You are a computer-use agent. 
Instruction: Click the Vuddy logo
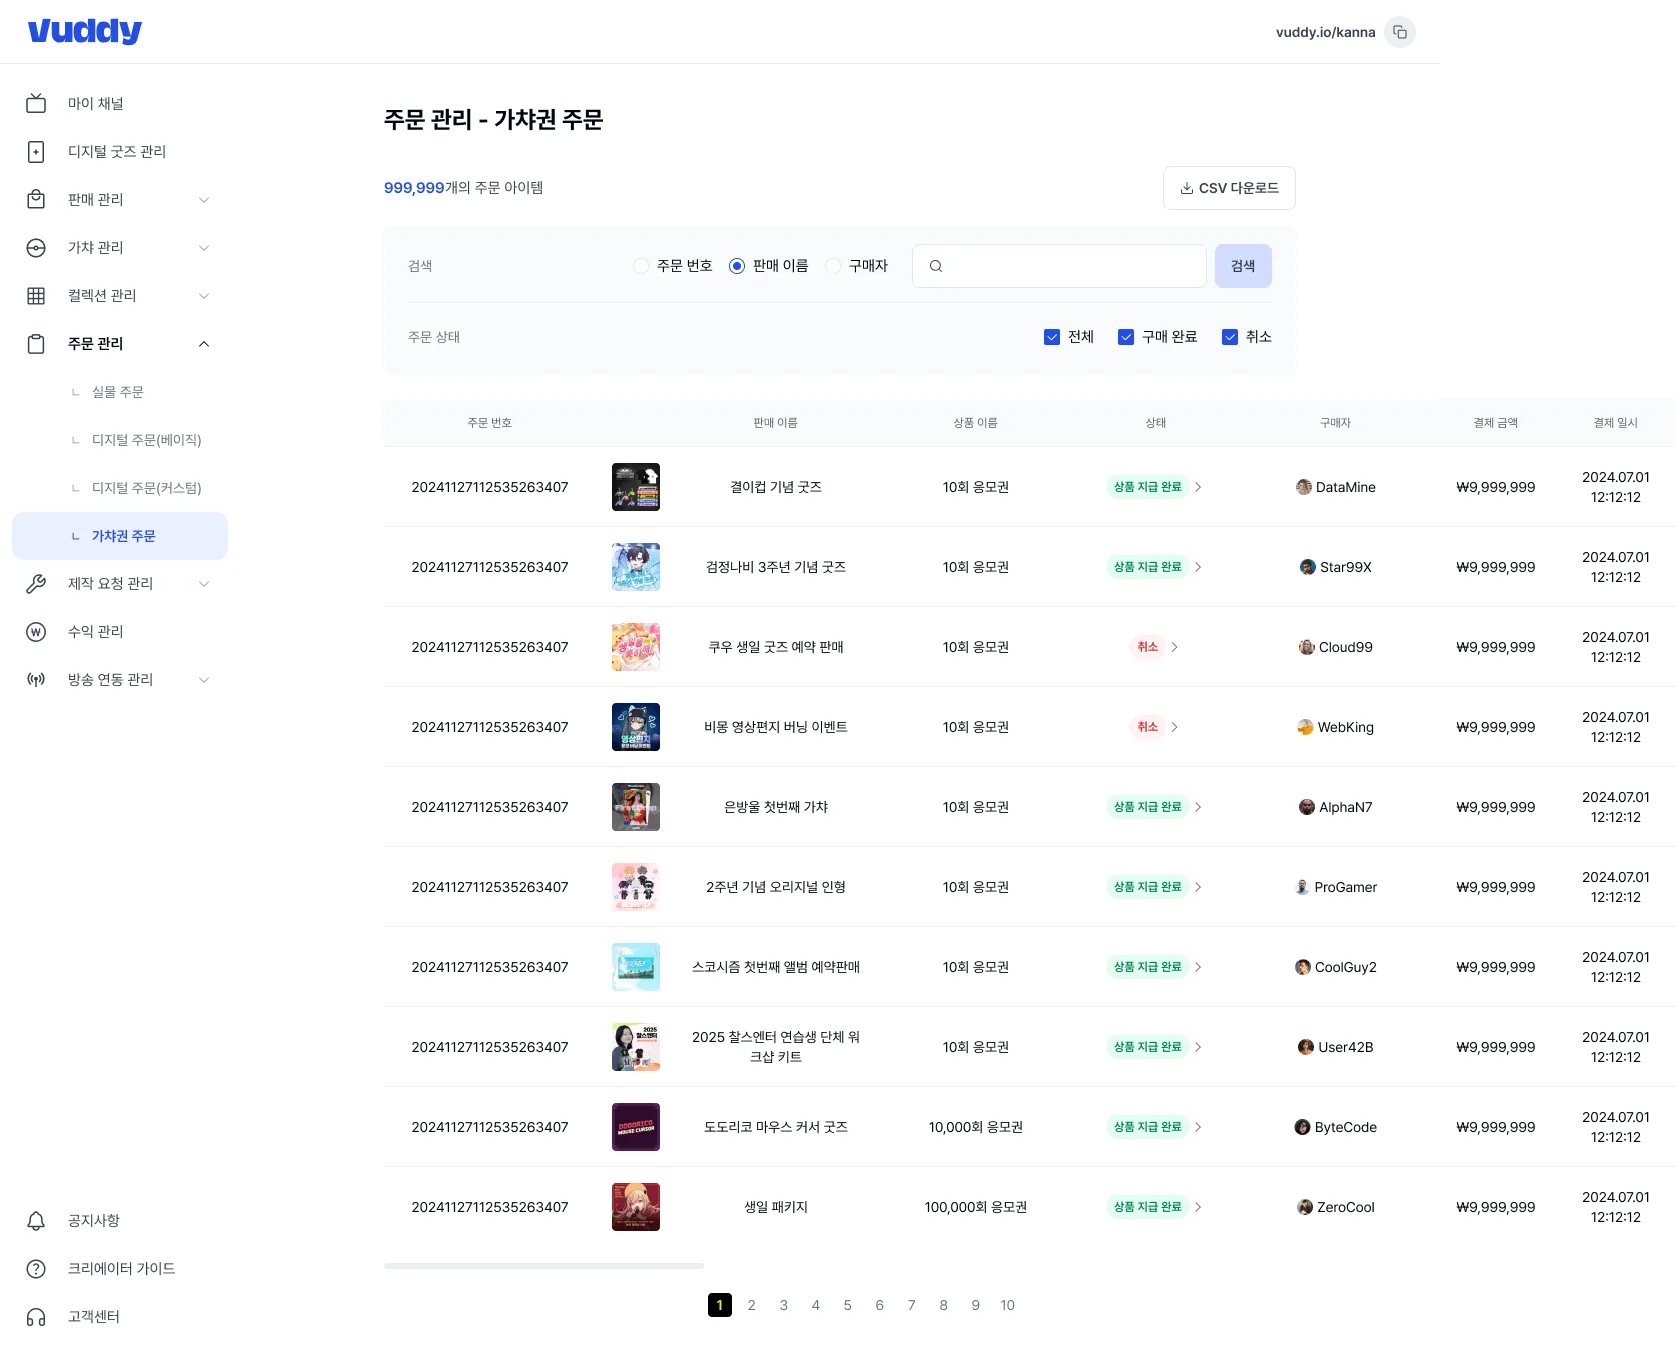(x=85, y=31)
